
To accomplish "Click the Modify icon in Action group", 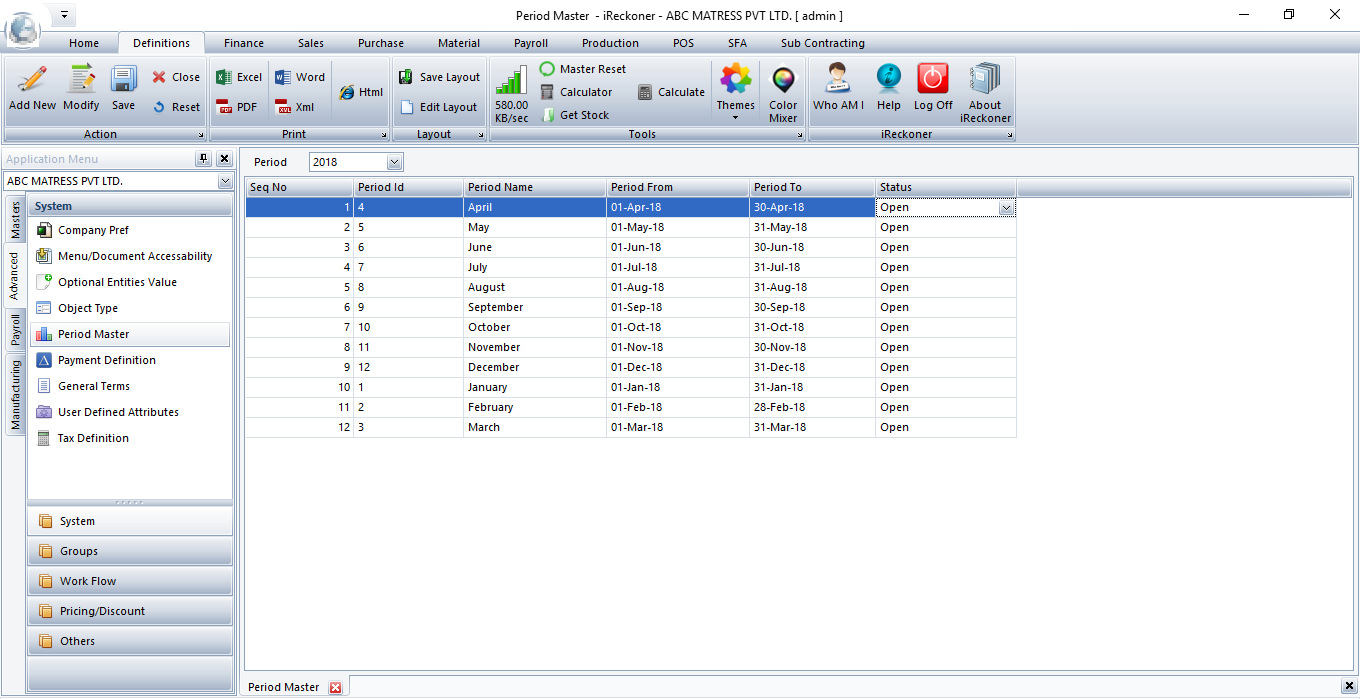I will [81, 87].
